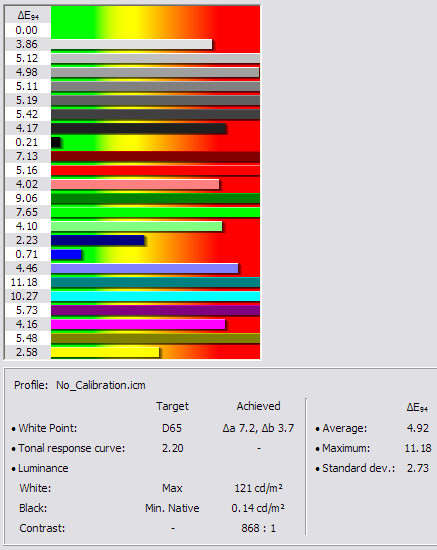Click the olive bar beside 5.48
This screenshot has height=550, width=437.
[x=155, y=338]
